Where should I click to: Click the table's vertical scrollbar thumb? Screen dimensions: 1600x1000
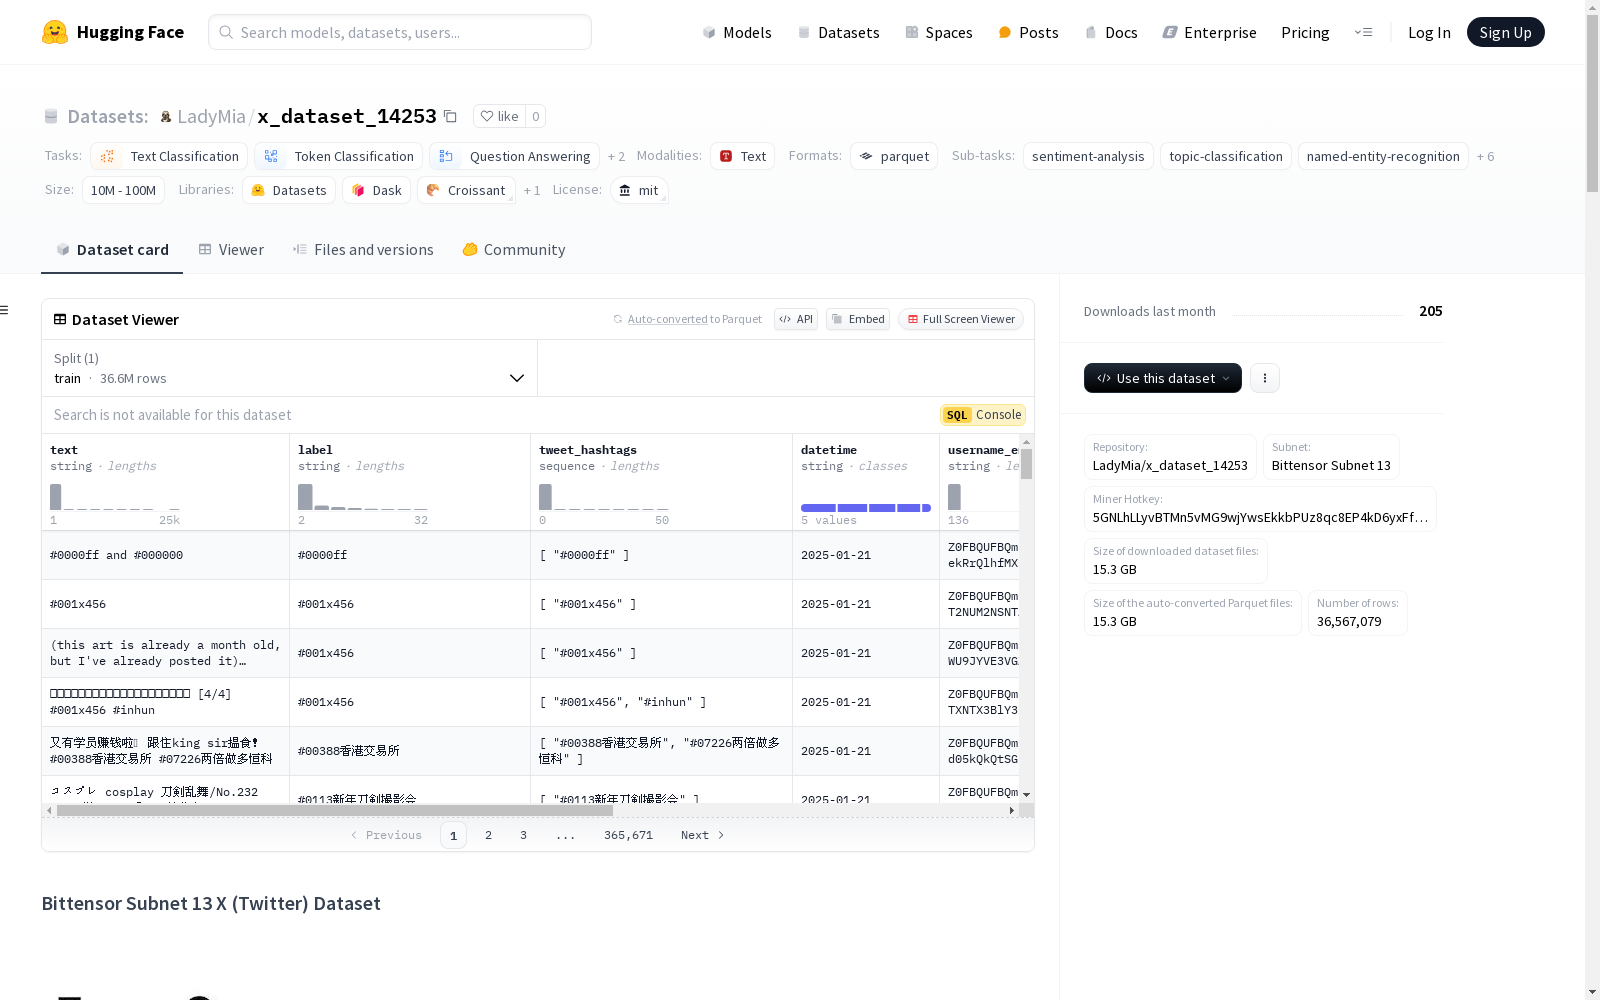1026,463
